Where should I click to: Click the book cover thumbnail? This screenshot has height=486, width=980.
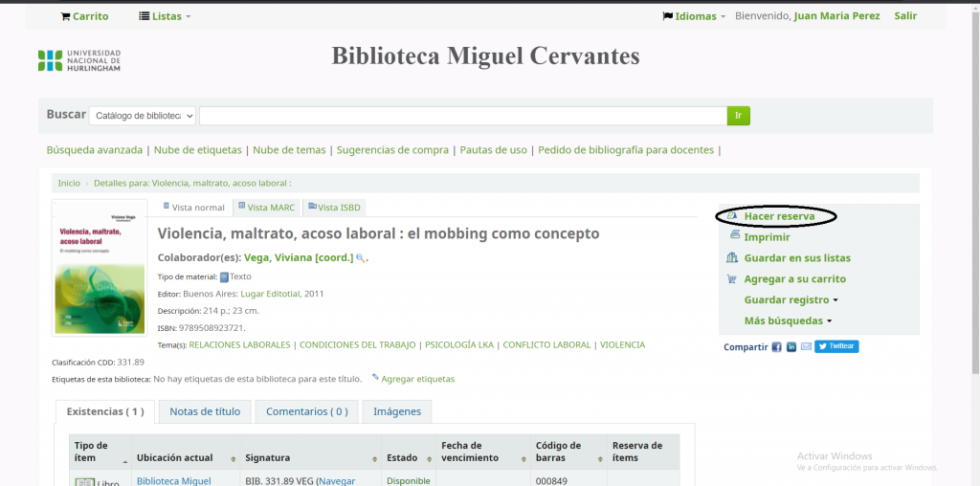click(99, 268)
